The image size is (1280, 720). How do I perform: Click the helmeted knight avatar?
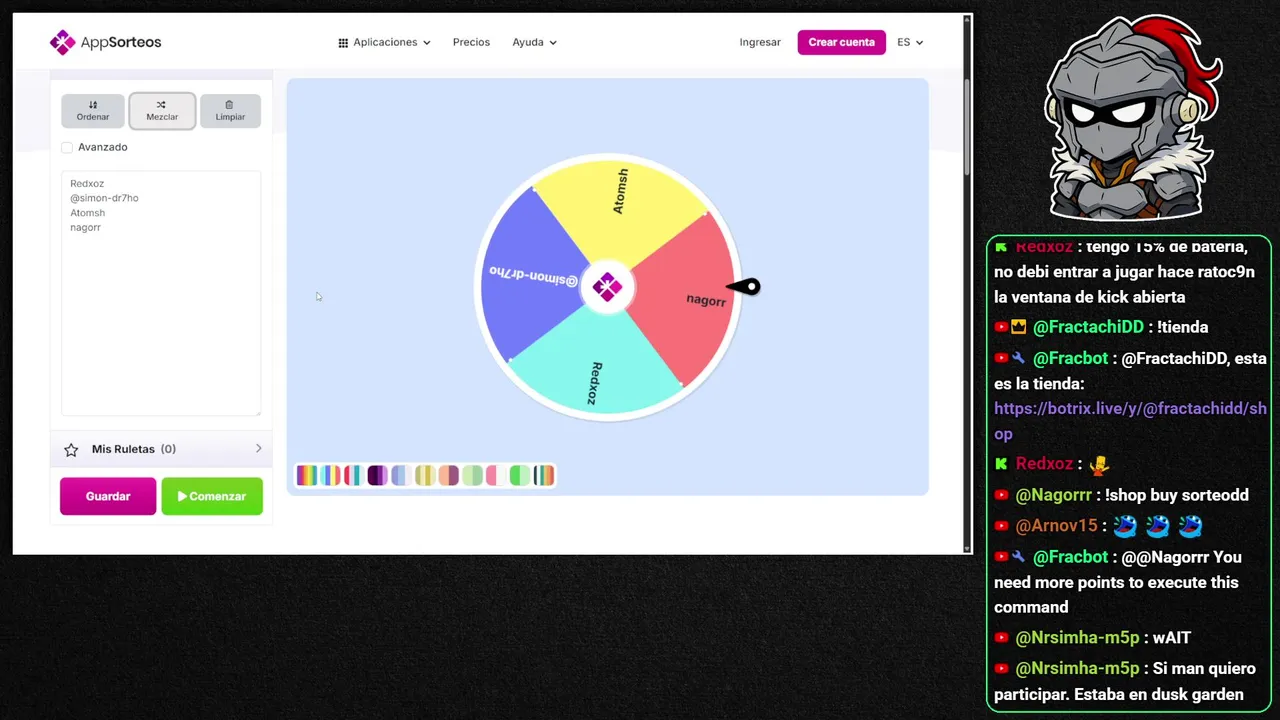(1133, 118)
